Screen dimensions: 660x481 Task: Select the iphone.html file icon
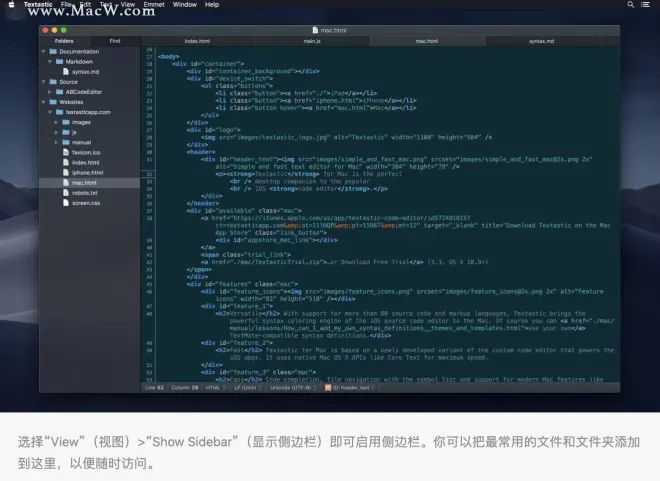pos(66,173)
